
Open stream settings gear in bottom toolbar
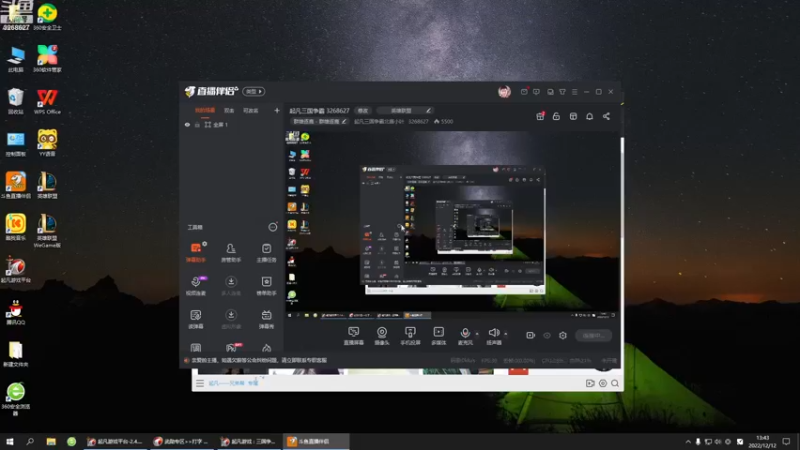(563, 335)
